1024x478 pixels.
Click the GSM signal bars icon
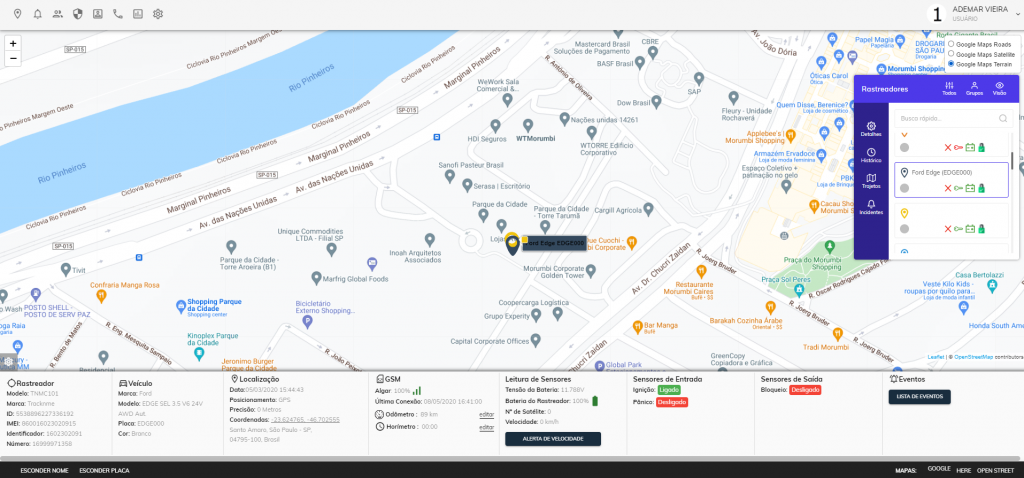click(417, 390)
